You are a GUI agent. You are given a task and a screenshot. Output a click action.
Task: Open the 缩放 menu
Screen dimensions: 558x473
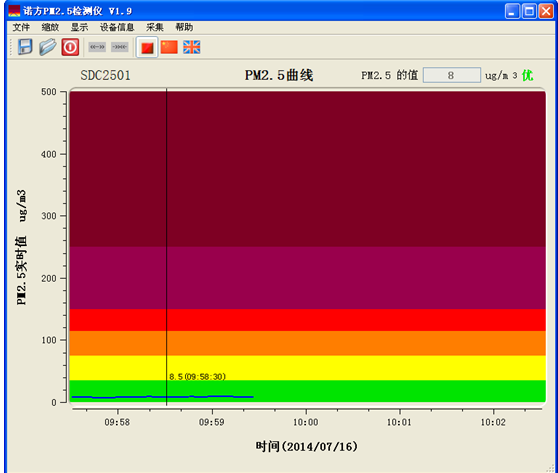50,27
